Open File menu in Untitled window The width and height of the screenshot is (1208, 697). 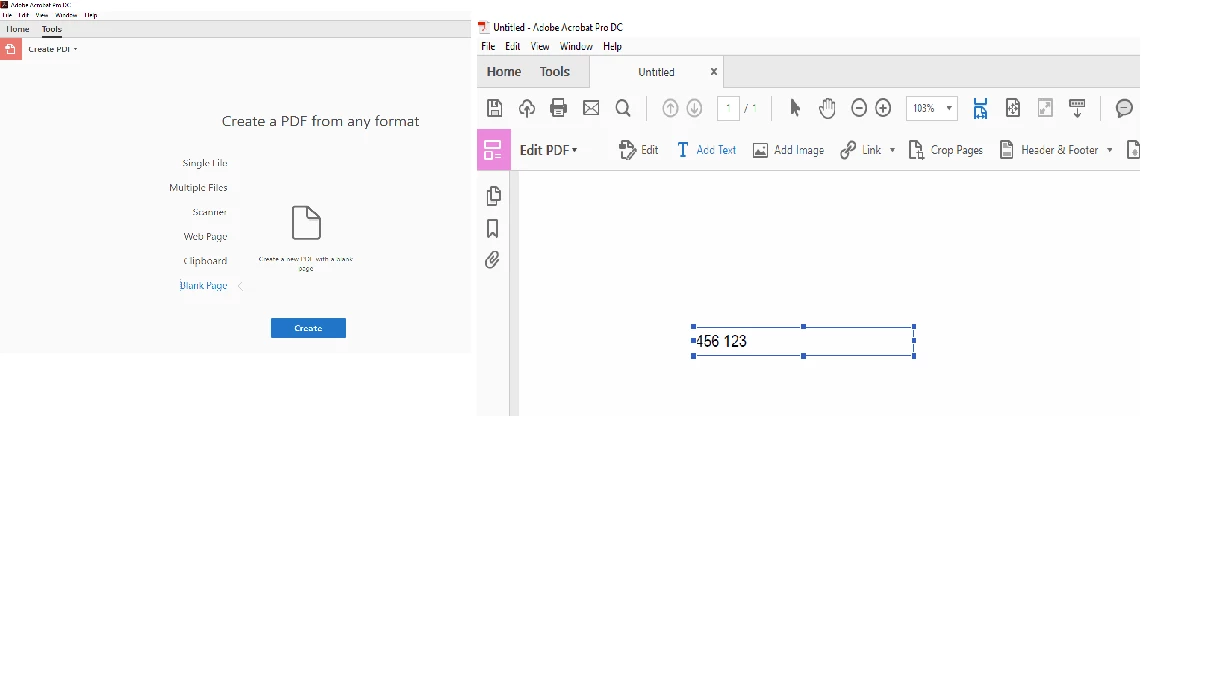click(488, 46)
